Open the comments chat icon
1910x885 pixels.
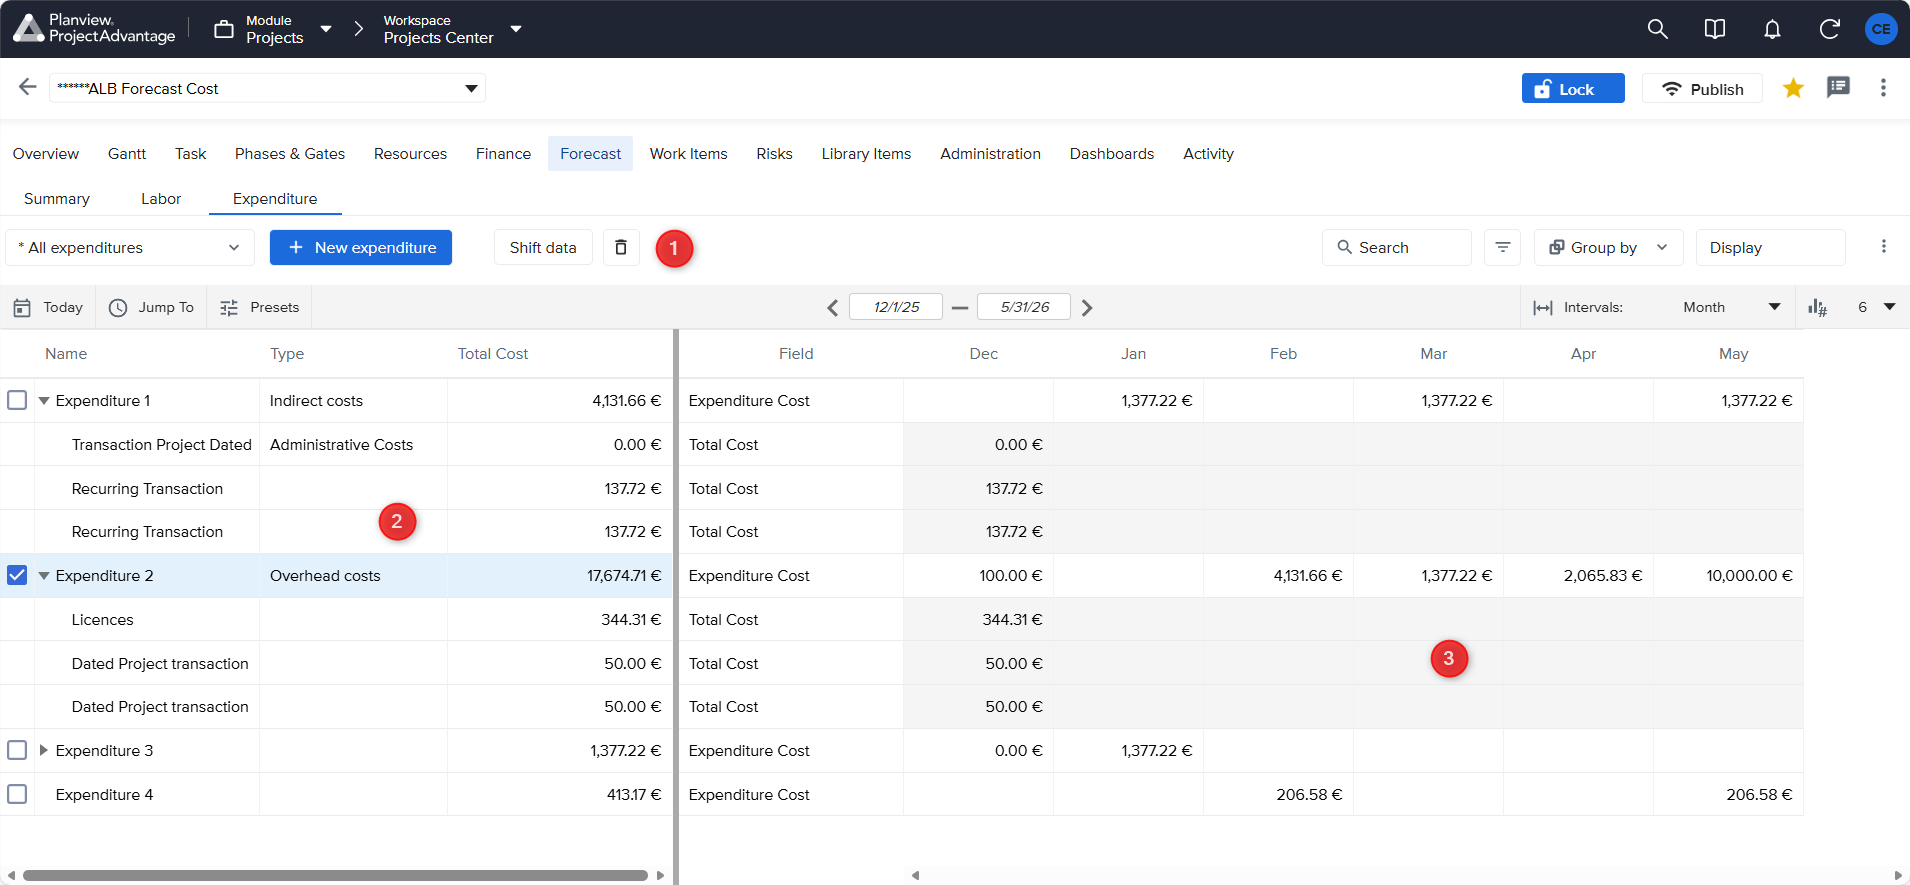point(1838,88)
